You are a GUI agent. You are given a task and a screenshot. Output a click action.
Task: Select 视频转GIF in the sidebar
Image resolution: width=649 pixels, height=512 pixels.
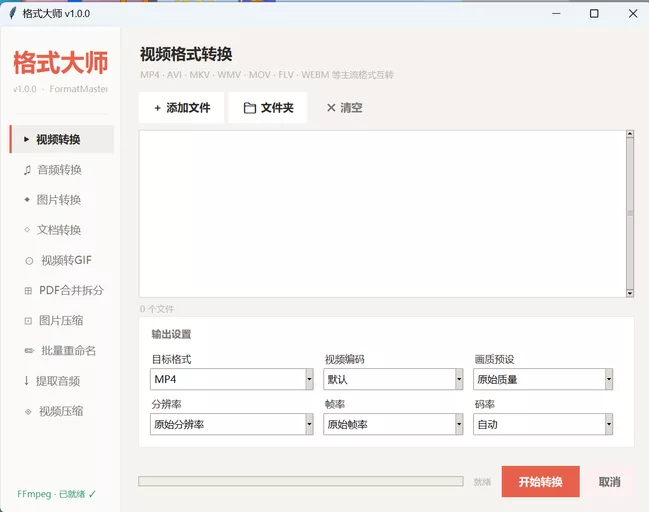click(x=62, y=260)
